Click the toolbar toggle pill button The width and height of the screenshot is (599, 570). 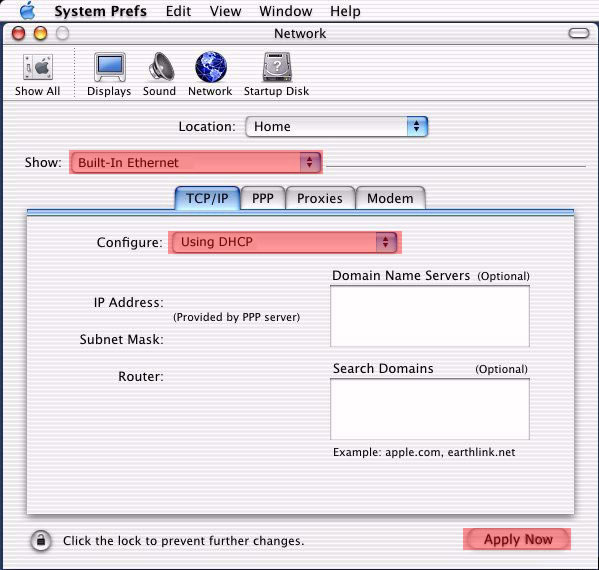point(579,33)
